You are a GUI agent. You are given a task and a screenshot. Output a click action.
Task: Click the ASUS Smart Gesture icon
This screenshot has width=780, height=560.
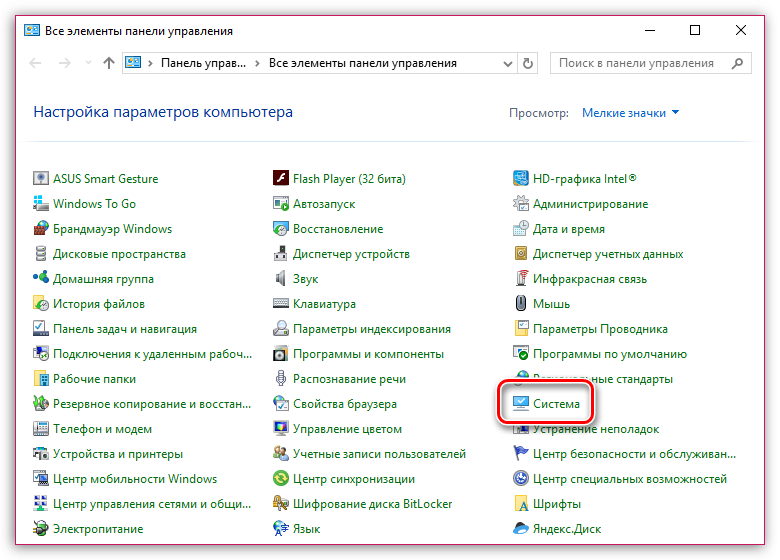(x=41, y=179)
